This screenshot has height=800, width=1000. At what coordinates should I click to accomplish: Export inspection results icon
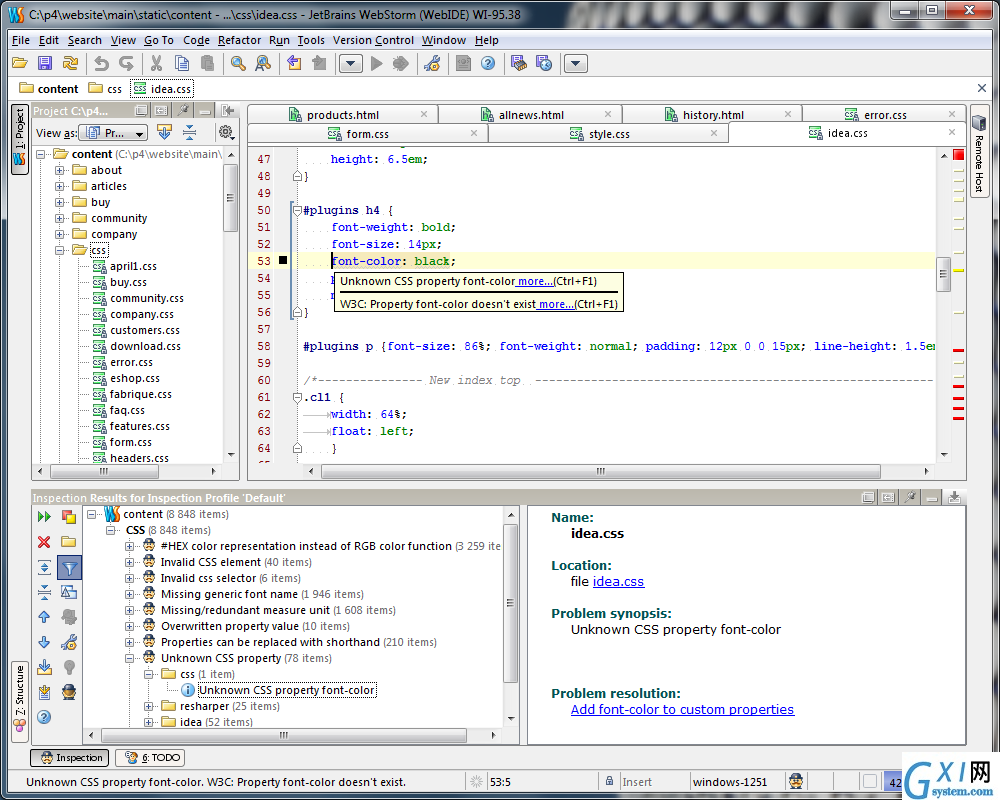pyautogui.click(x=44, y=667)
